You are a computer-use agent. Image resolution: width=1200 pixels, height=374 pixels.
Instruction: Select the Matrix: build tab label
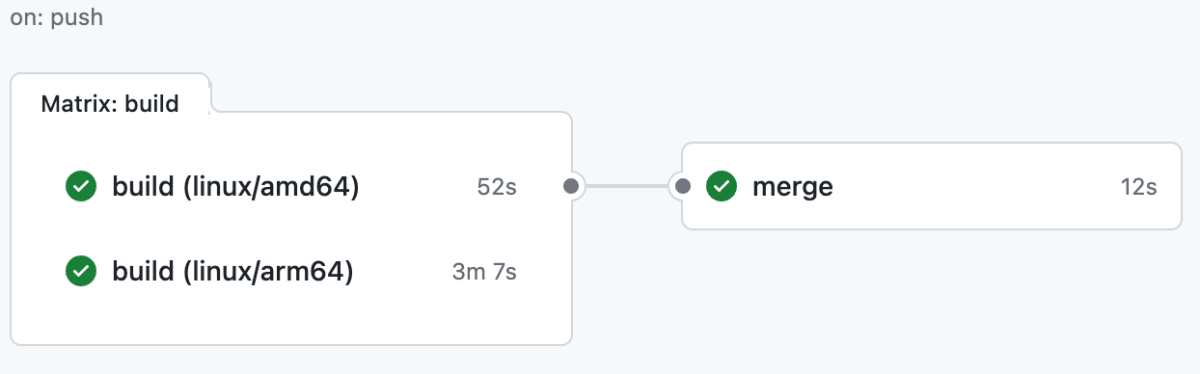click(x=110, y=104)
